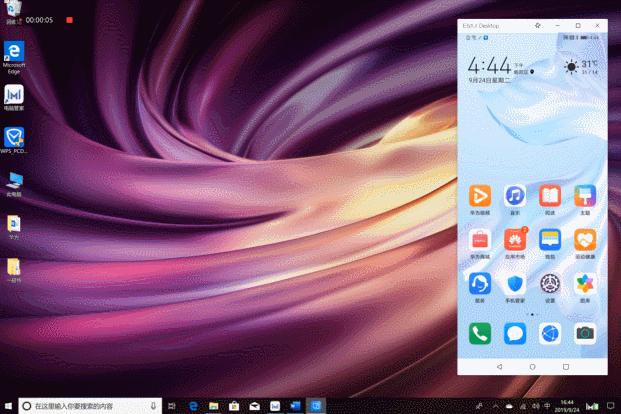This screenshot has height=414, width=621.
Task: Select the This PC desktop icon
Action: point(14,184)
